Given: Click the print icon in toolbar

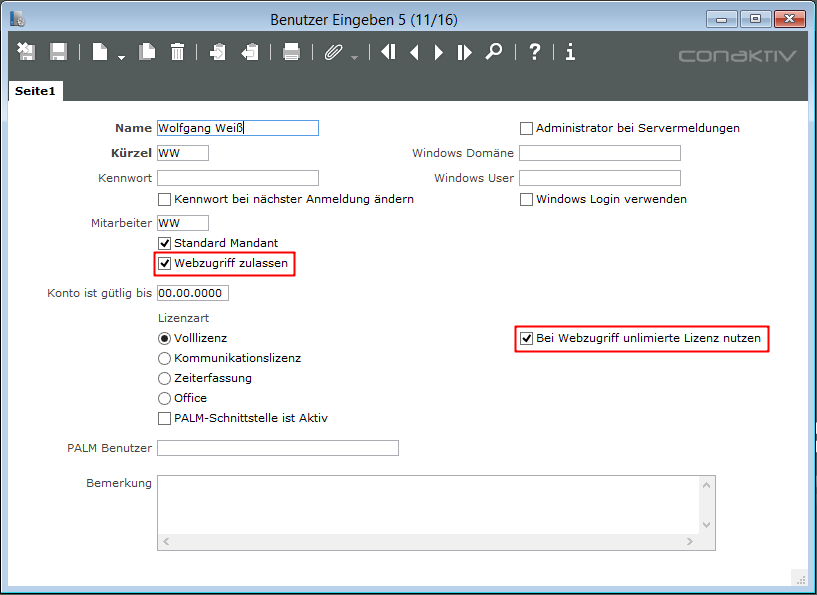Looking at the screenshot, I should point(291,52).
